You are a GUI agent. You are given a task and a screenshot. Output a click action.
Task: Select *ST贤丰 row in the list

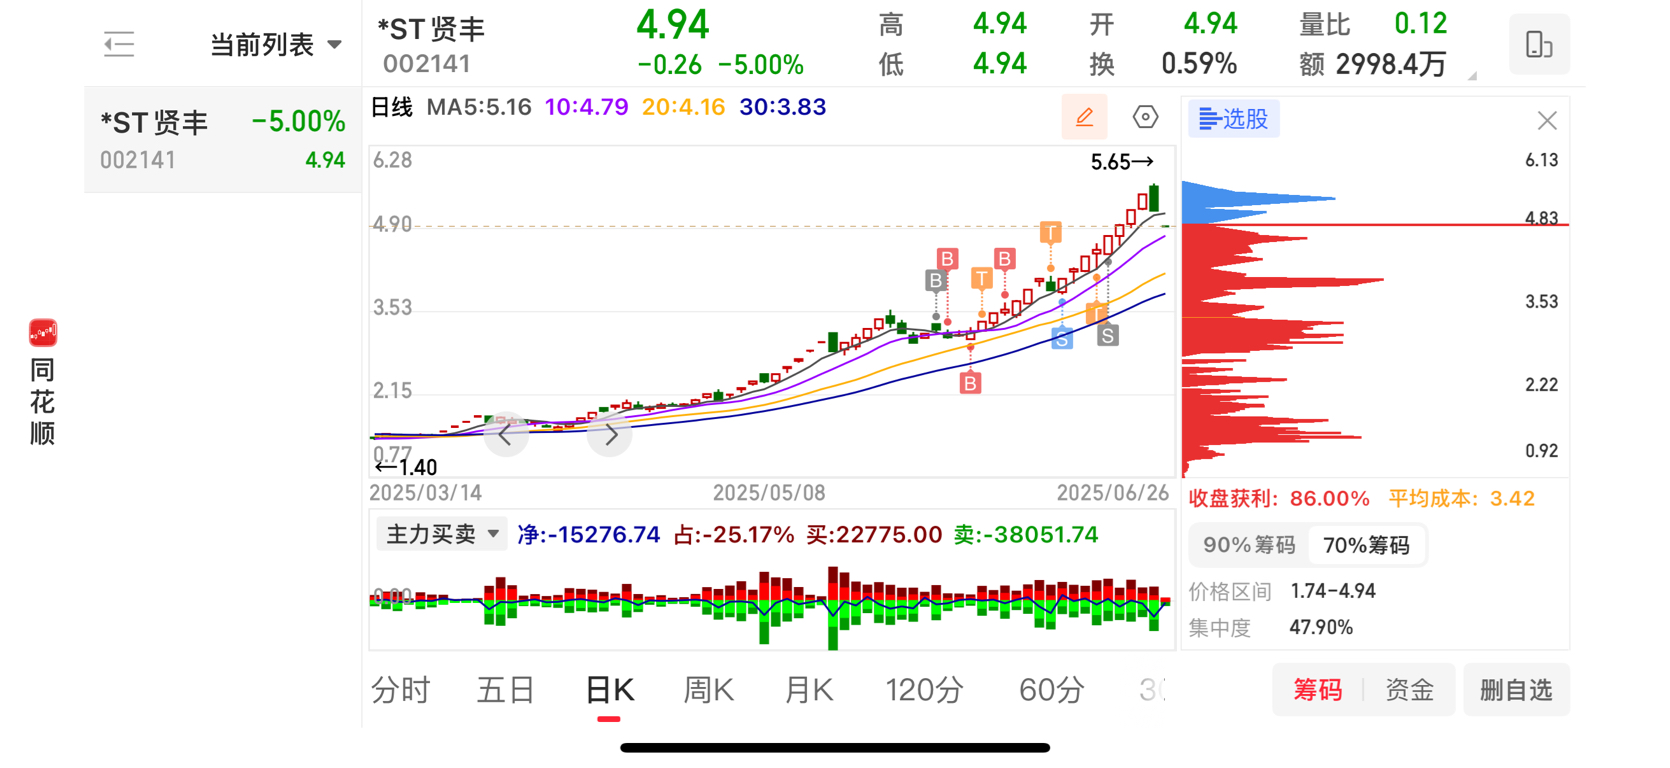pyautogui.click(x=223, y=140)
